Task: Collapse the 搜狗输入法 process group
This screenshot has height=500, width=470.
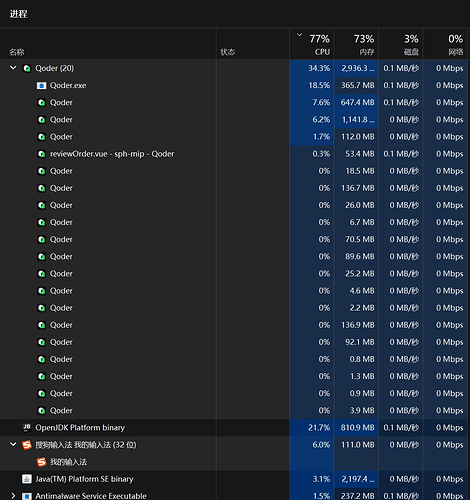Action: pos(13,444)
